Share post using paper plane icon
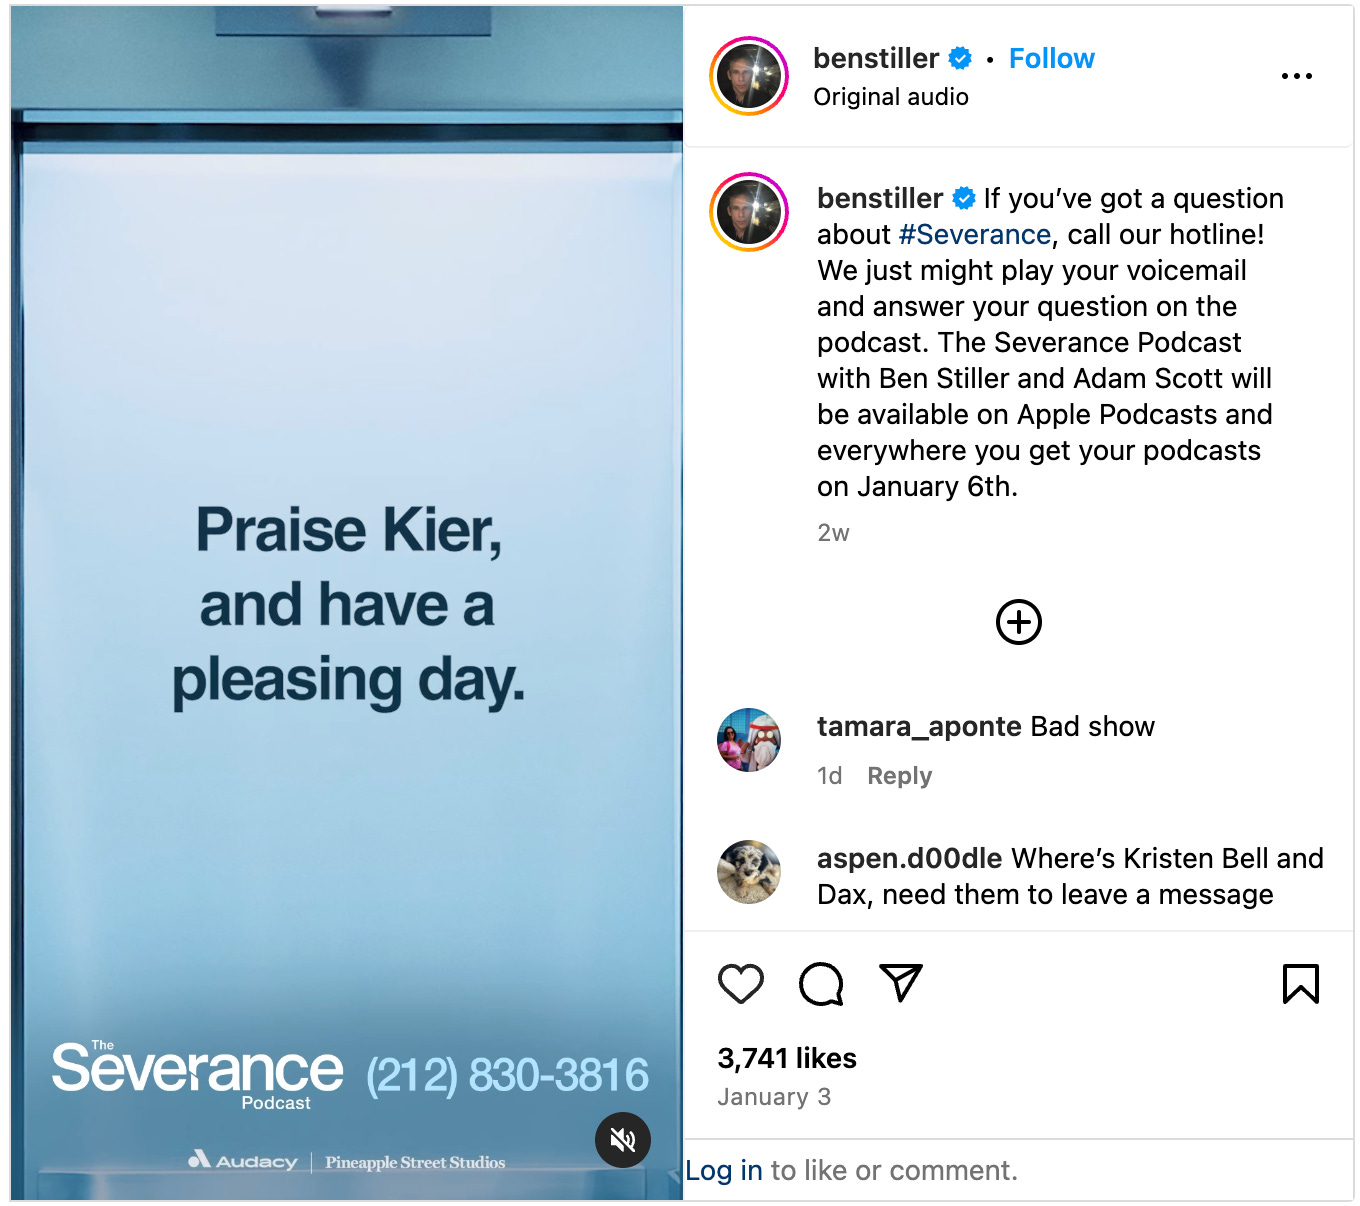The height and width of the screenshot is (1206, 1360). pyautogui.click(x=901, y=983)
